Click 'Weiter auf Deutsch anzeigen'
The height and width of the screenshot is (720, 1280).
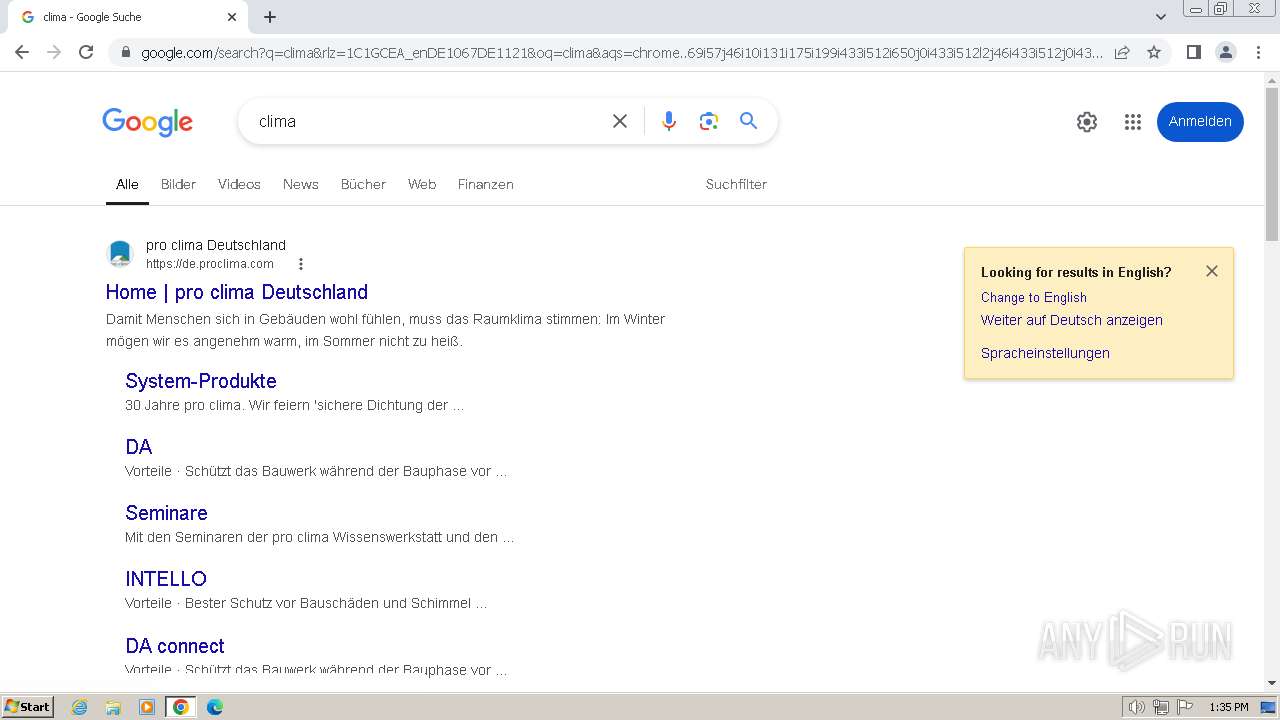click(x=1071, y=320)
